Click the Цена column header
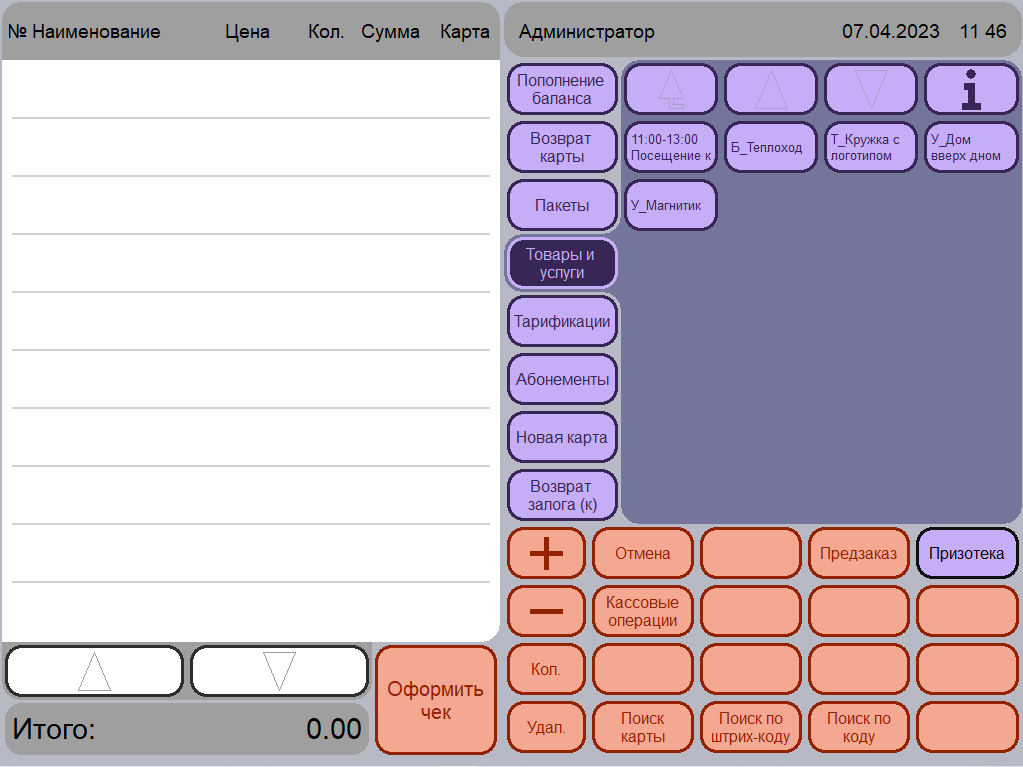This screenshot has height=767, width=1023. click(x=247, y=31)
